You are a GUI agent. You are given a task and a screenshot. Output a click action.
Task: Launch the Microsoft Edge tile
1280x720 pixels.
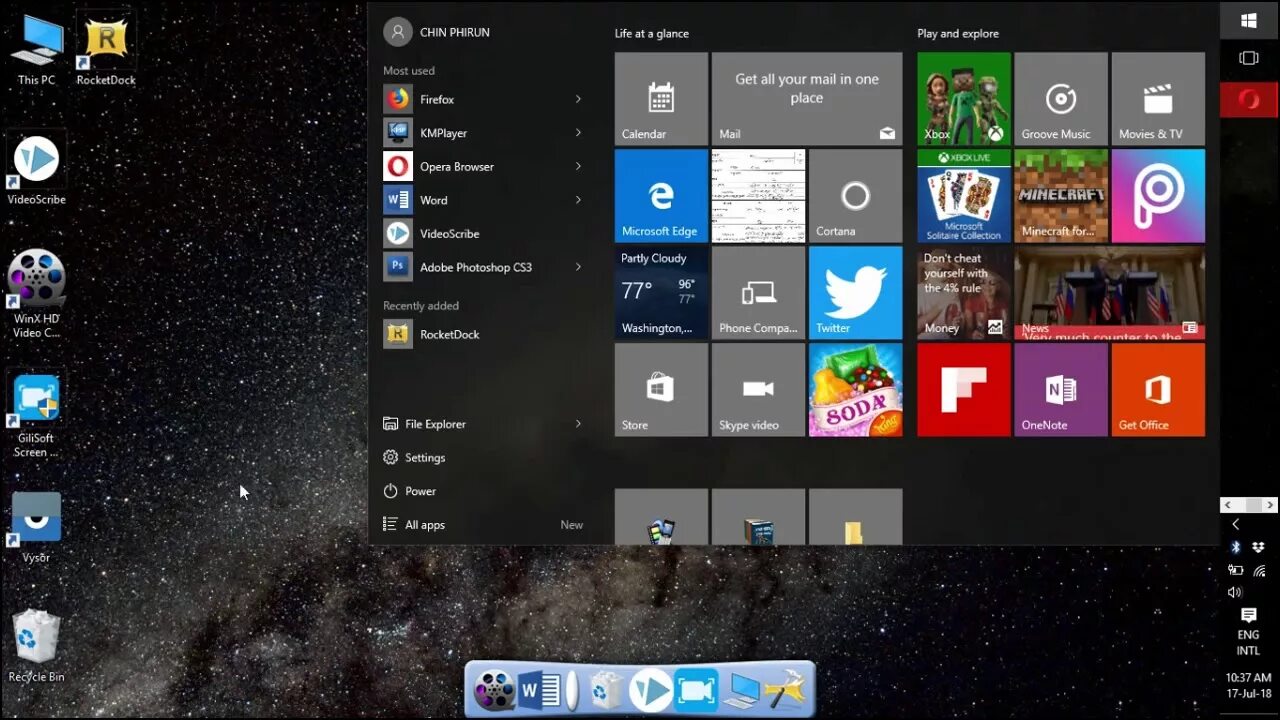tap(661, 196)
